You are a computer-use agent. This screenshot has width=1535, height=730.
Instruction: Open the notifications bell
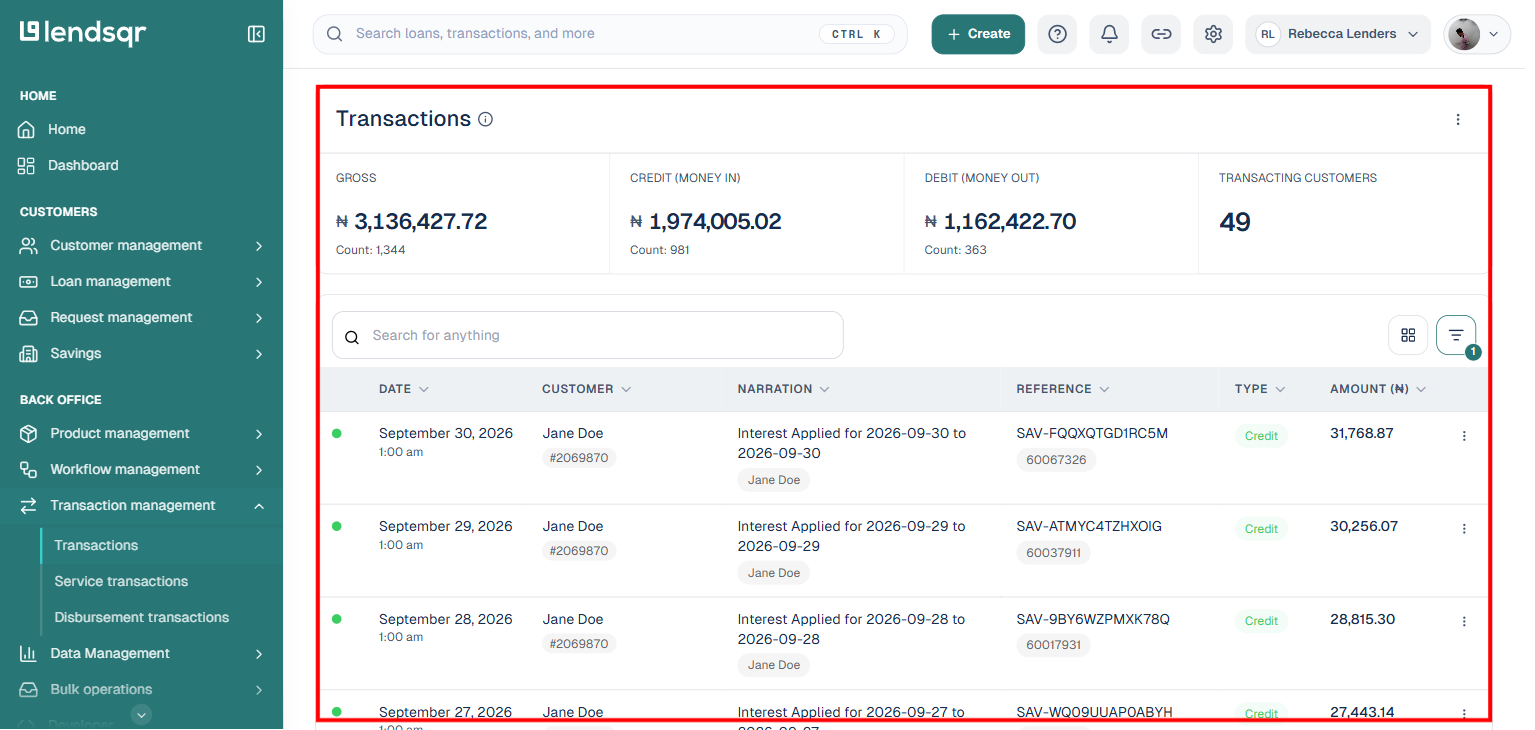[1109, 34]
